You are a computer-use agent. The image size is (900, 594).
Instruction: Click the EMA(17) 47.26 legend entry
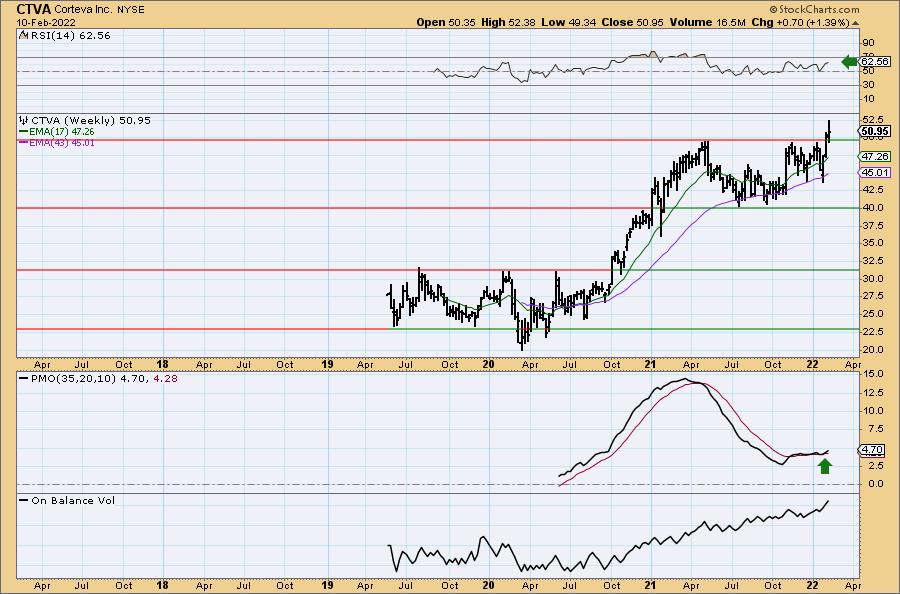[61, 131]
